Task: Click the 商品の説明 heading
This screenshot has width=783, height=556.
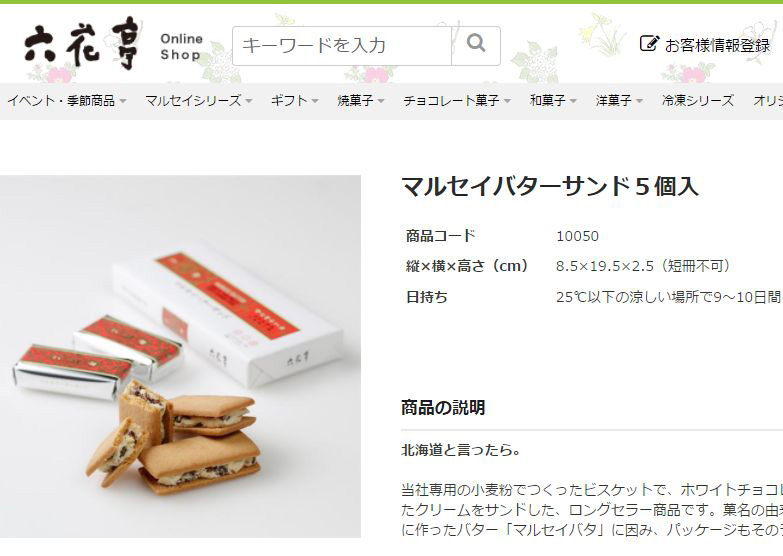Action: click(x=443, y=408)
